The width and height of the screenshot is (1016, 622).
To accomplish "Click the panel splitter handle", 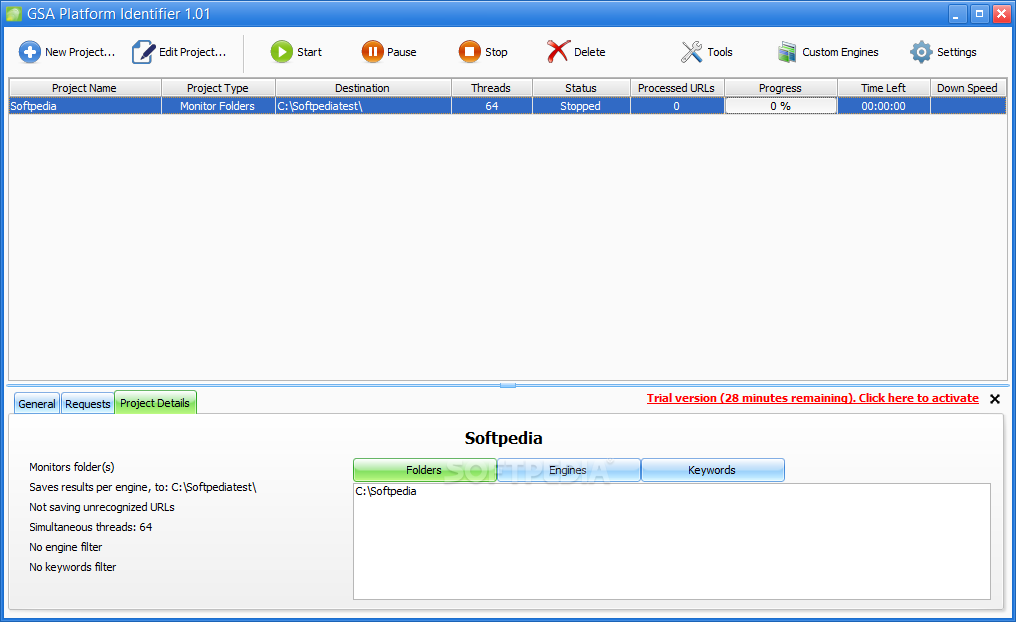I will [x=508, y=385].
